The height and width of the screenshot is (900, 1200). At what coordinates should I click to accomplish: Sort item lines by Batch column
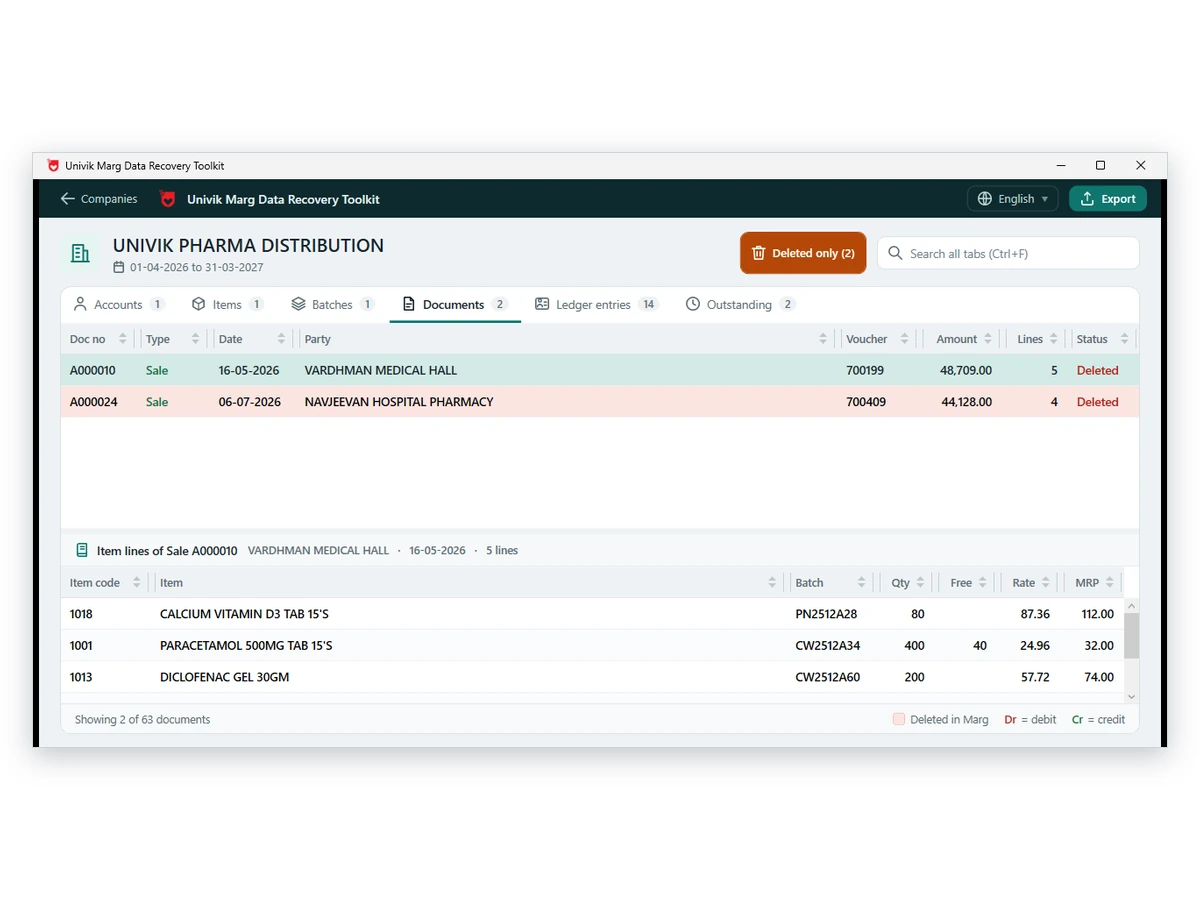tap(830, 583)
